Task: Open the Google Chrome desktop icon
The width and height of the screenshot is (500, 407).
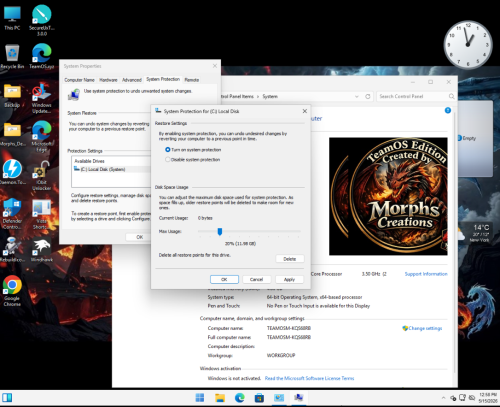Action: (x=12, y=291)
